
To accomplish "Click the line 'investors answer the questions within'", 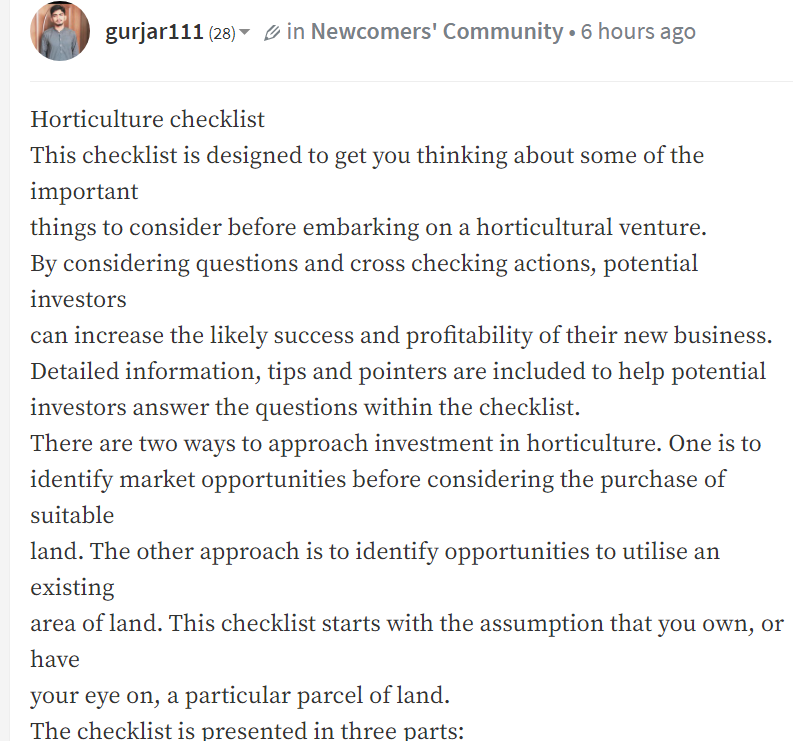I will click(305, 408).
